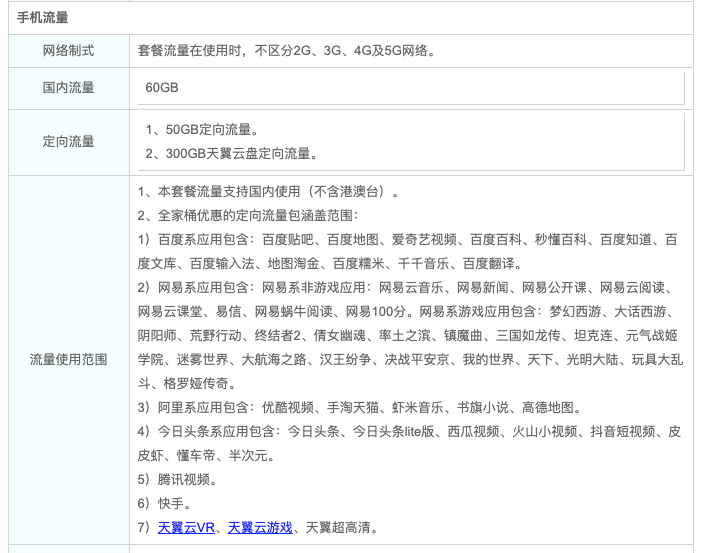Click the line starting '3）阿里系应用包含'

click(x=360, y=408)
